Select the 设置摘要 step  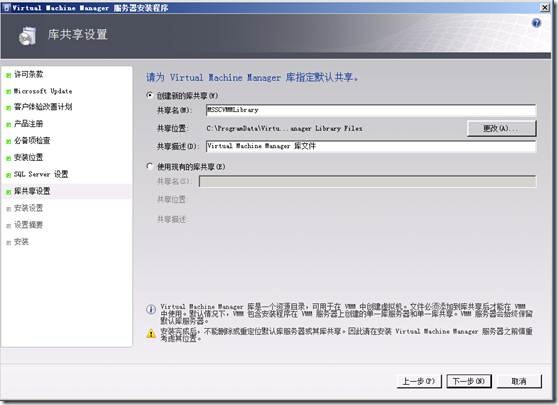[28, 225]
